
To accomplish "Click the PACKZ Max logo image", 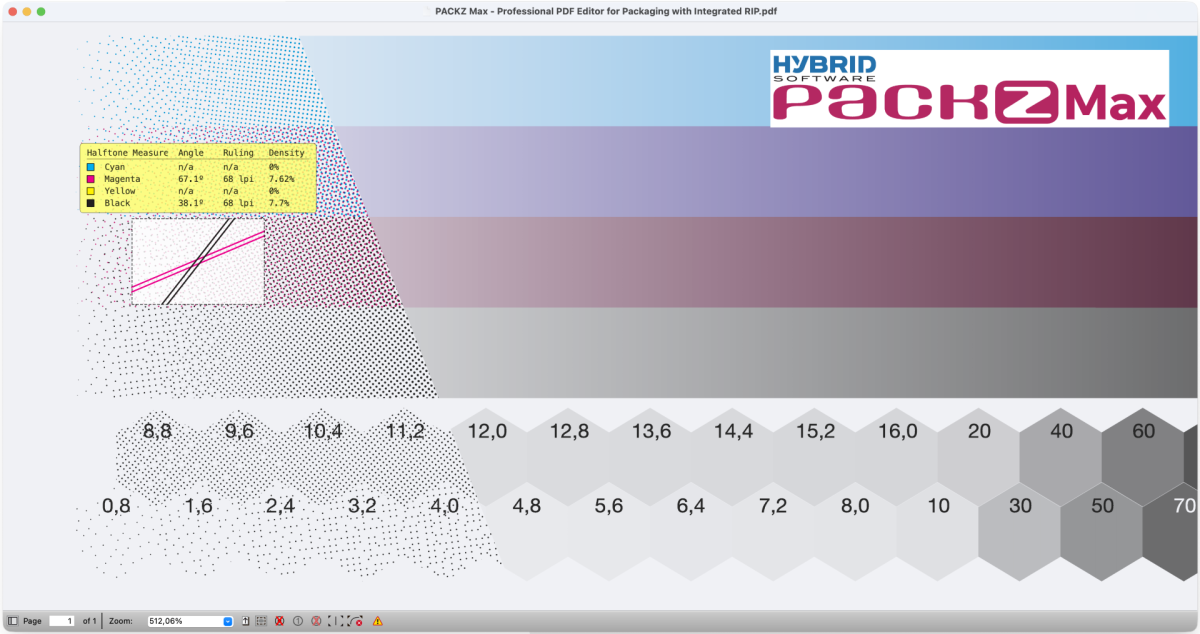I will [969, 88].
